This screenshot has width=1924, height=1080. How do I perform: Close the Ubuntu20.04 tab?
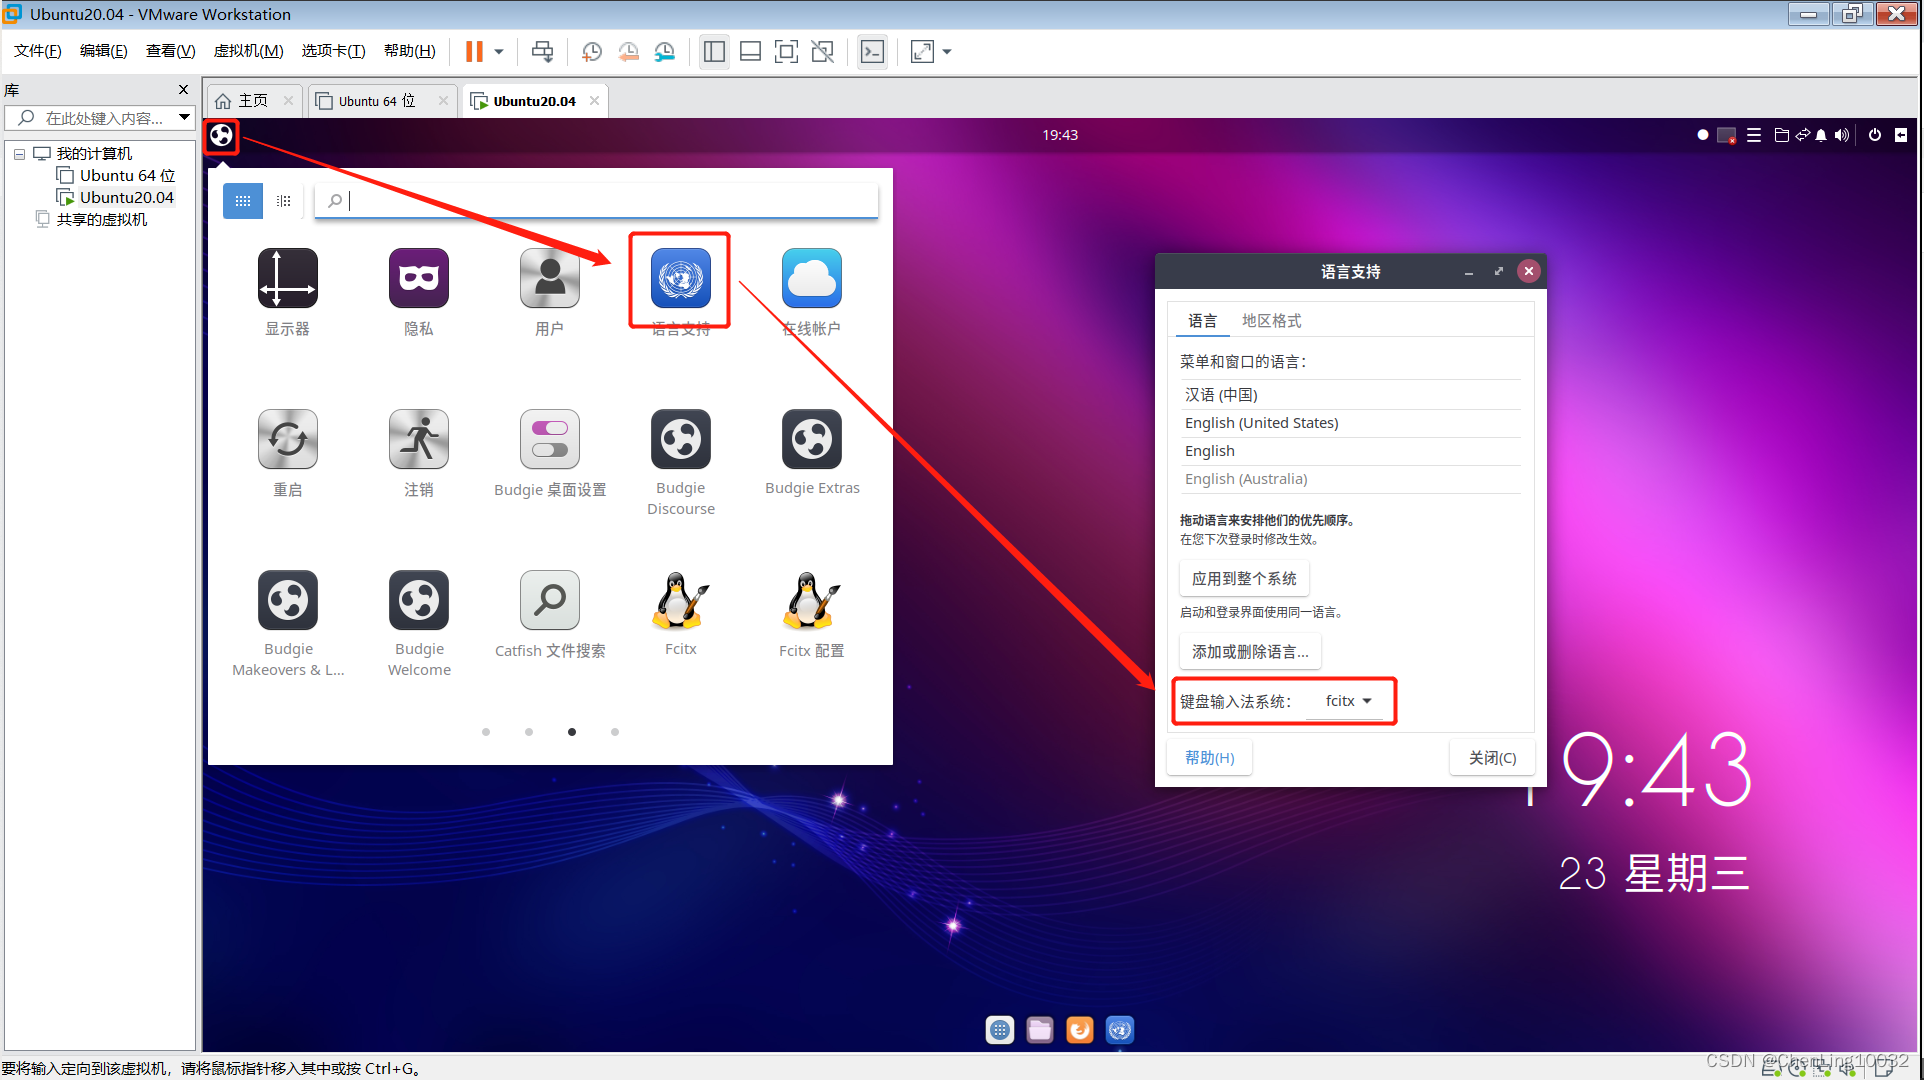(x=595, y=101)
